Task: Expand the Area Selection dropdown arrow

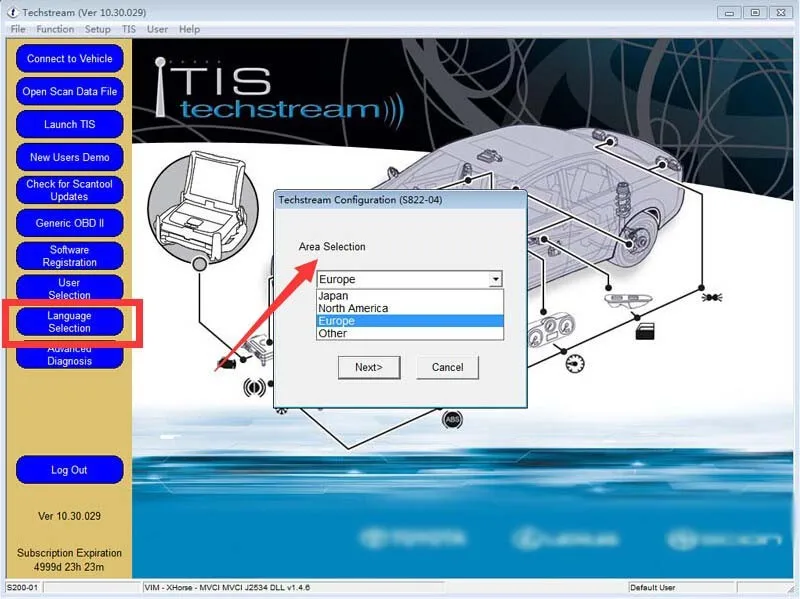Action: point(495,279)
